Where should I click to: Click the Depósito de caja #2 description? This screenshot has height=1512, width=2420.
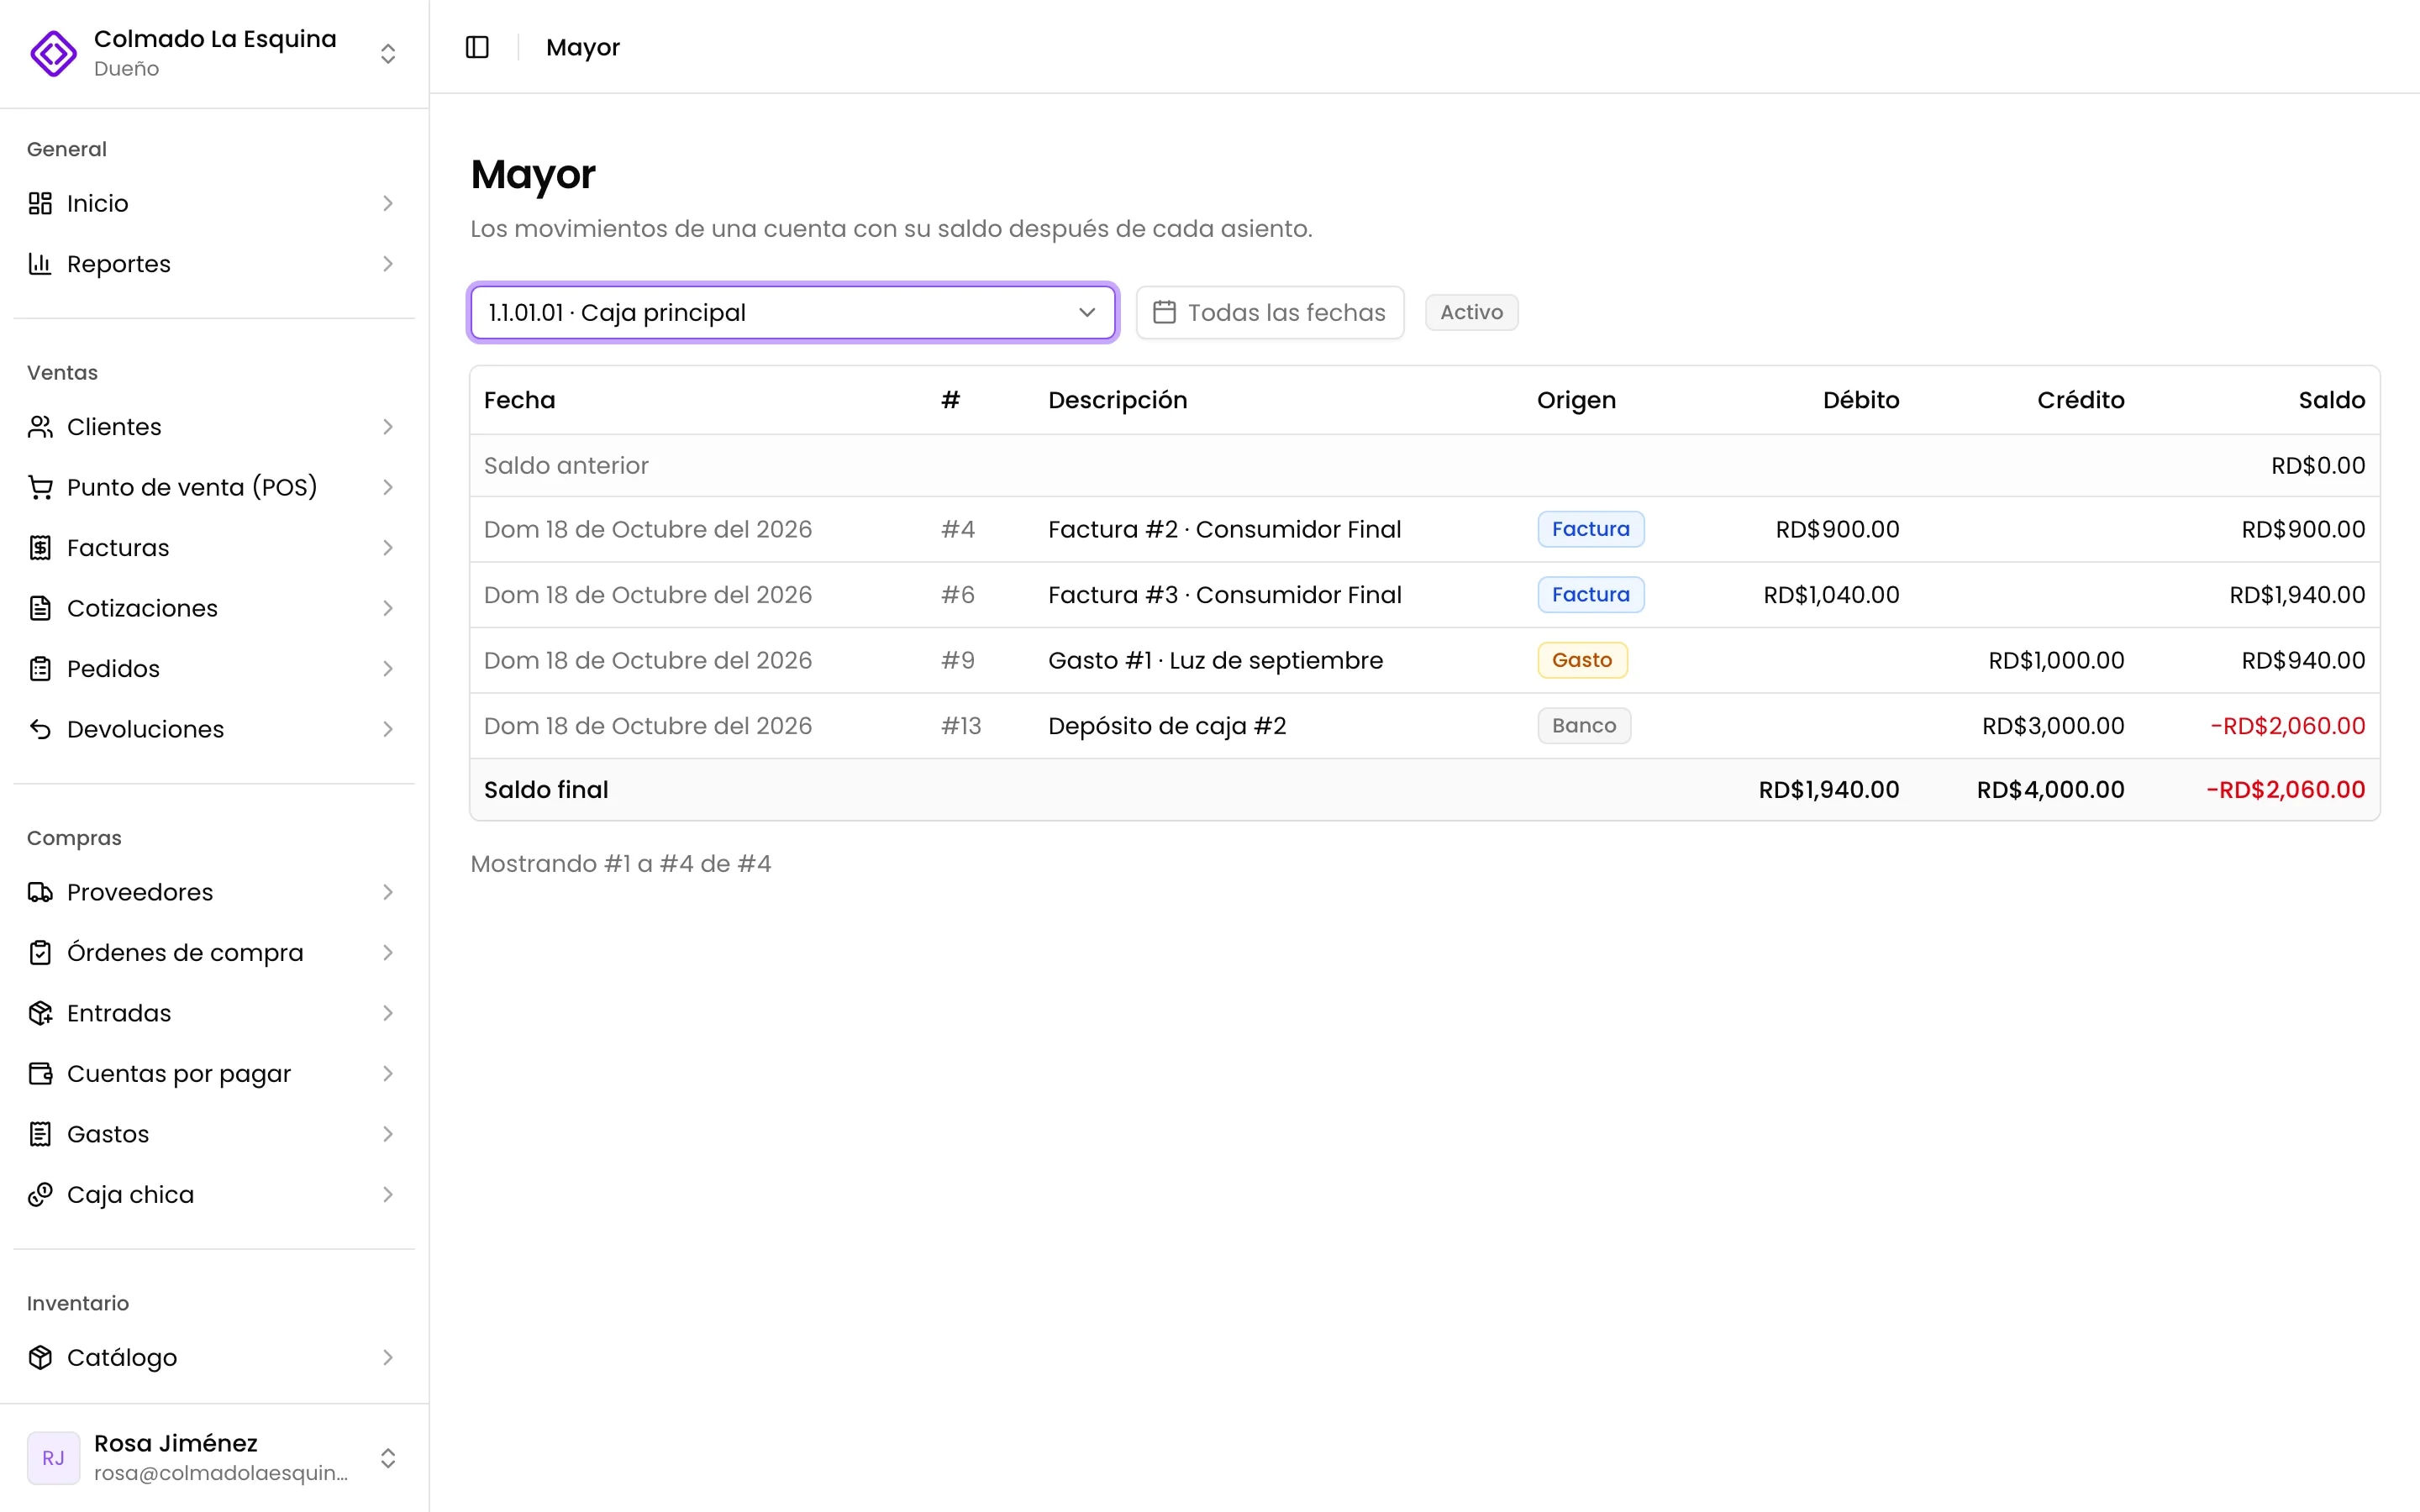click(1167, 726)
